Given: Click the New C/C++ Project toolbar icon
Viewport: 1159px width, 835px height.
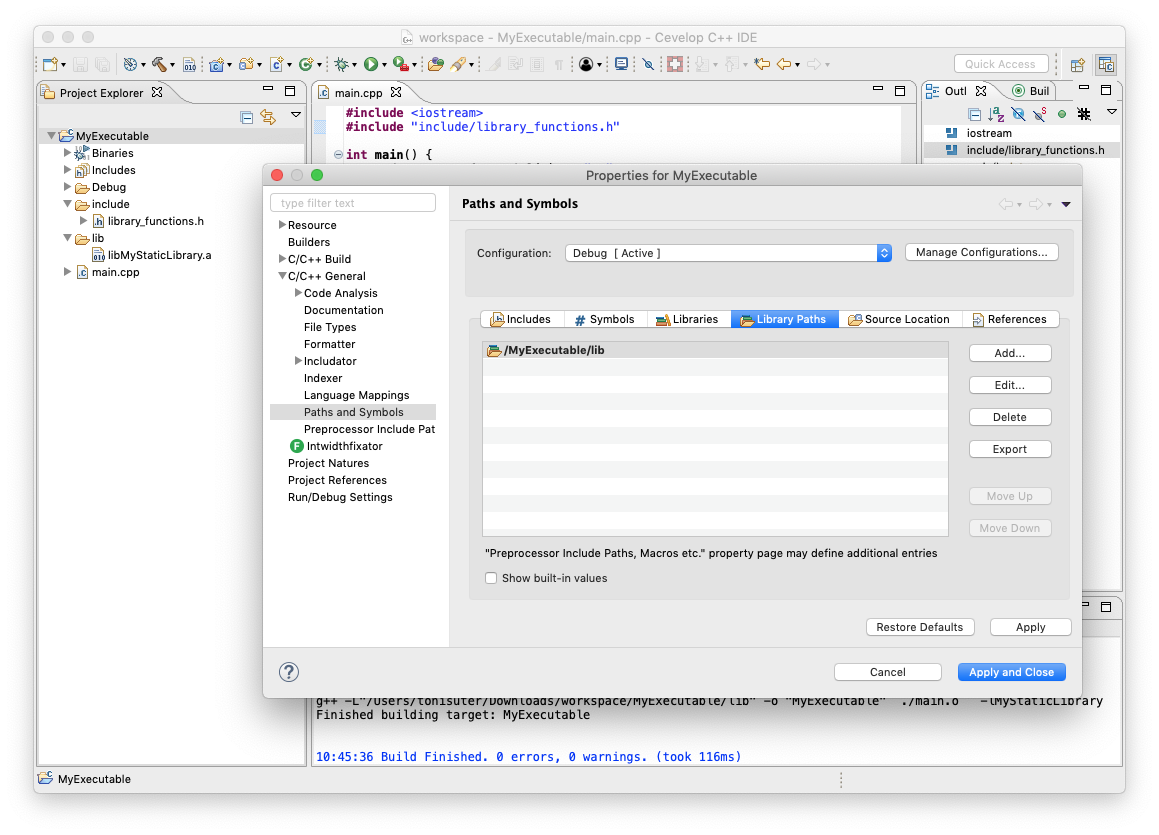Looking at the screenshot, I should pyautogui.click(x=217, y=64).
